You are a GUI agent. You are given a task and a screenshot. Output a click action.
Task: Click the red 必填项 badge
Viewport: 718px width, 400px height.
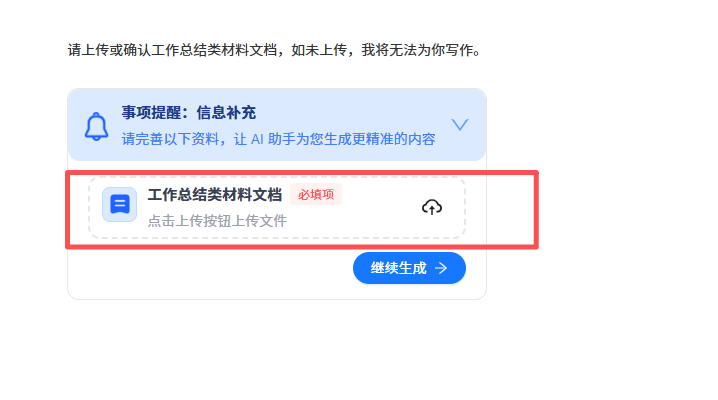[316, 195]
